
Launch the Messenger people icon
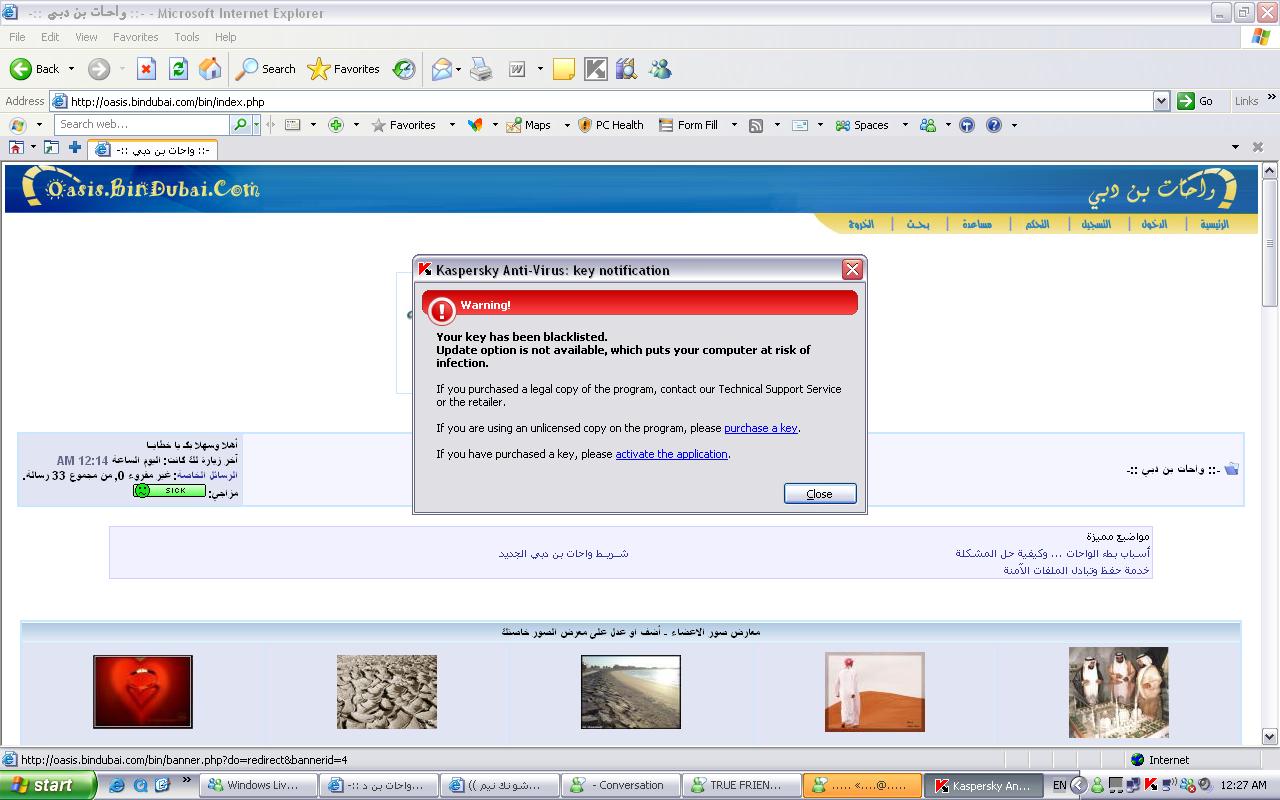[x=660, y=69]
